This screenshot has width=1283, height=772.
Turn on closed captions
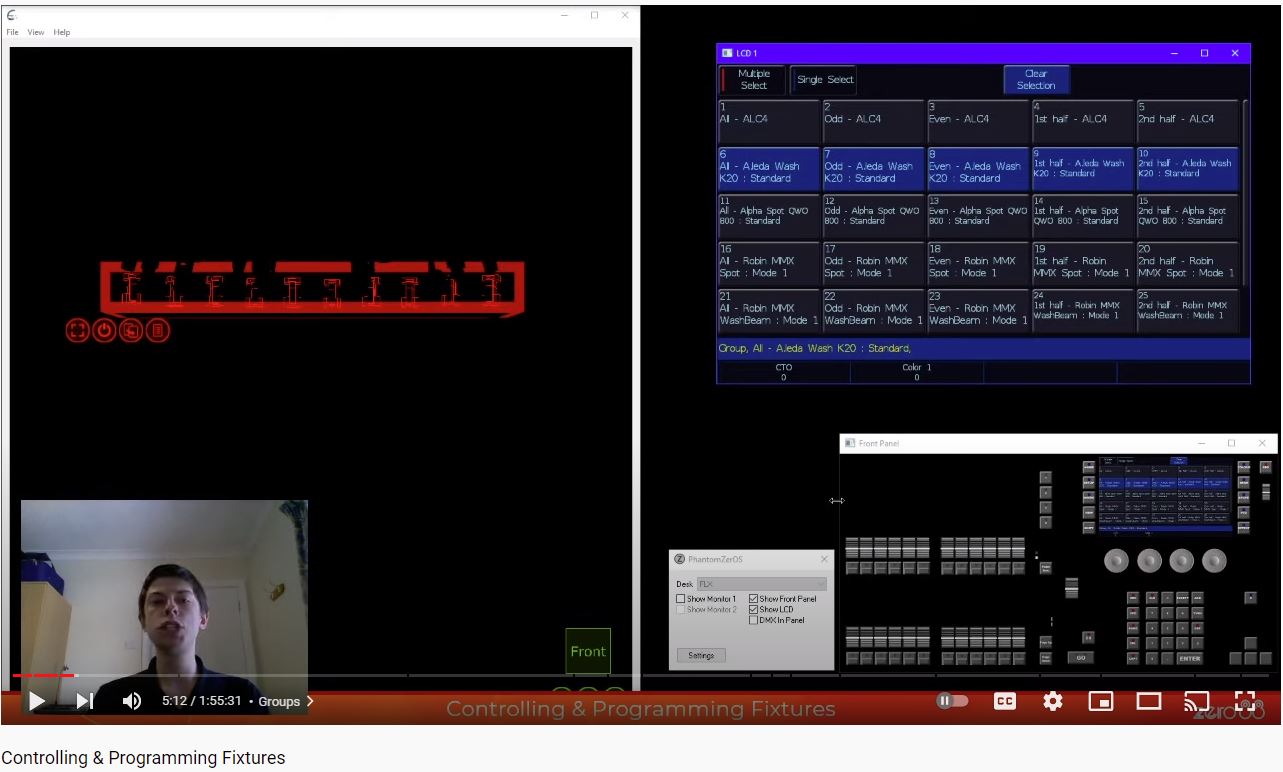click(1005, 701)
